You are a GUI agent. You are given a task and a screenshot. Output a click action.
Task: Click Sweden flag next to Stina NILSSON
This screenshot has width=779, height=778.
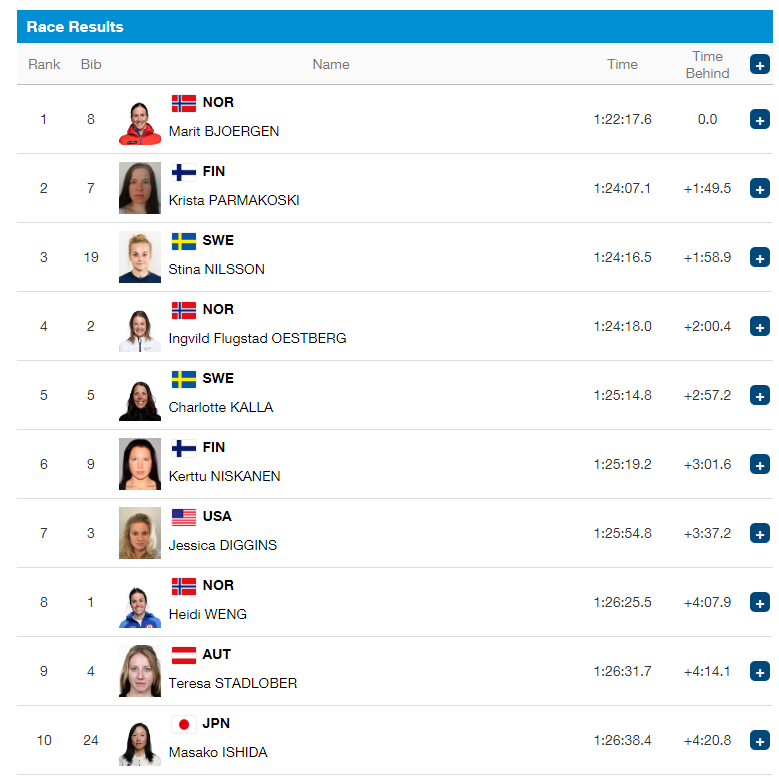point(183,241)
